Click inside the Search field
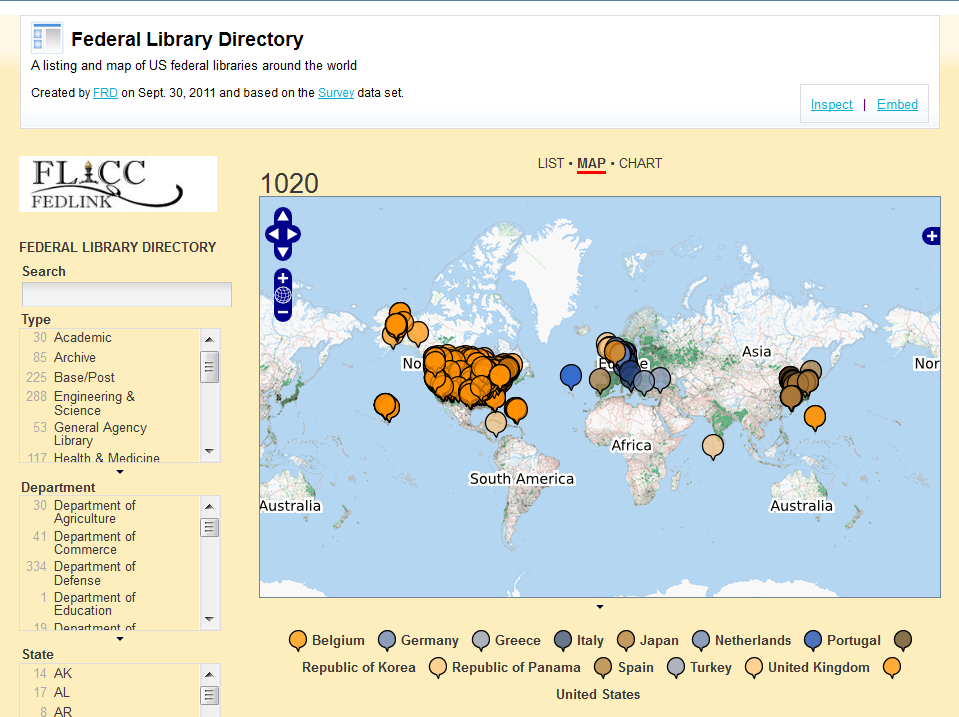This screenshot has height=717, width=959. [126, 294]
